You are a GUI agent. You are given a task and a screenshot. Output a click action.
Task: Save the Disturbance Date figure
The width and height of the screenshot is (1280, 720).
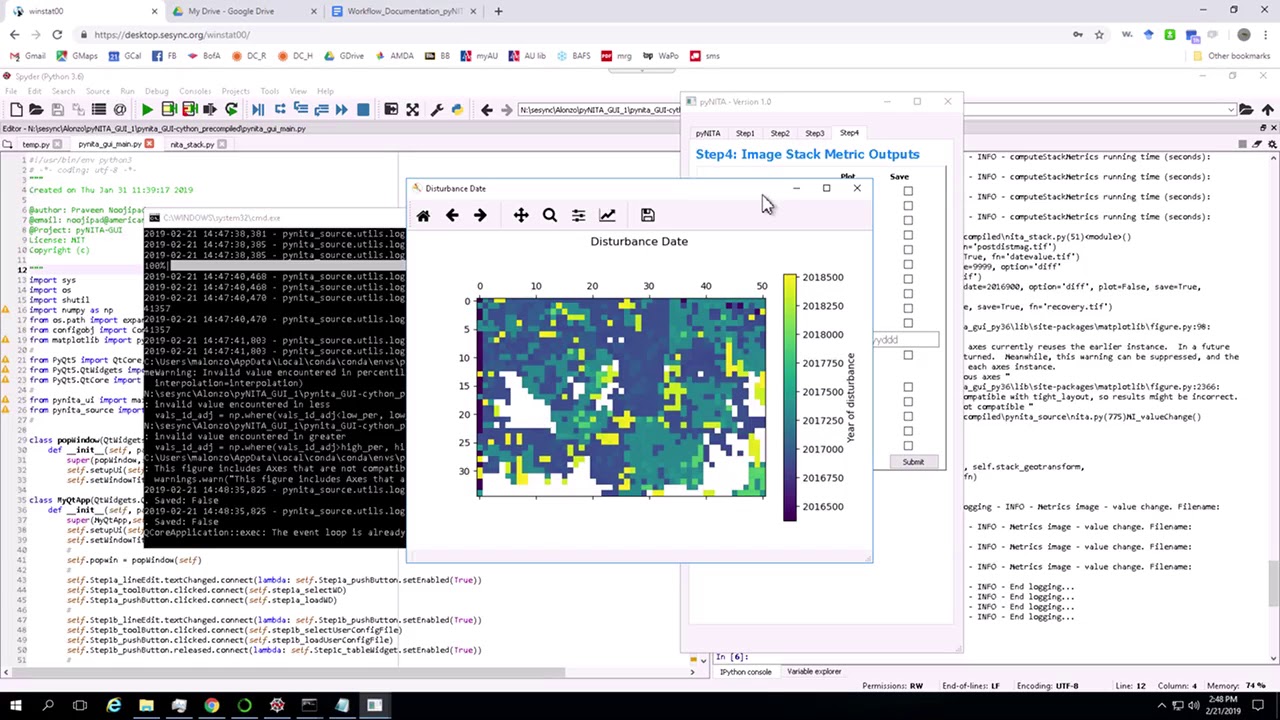647,216
